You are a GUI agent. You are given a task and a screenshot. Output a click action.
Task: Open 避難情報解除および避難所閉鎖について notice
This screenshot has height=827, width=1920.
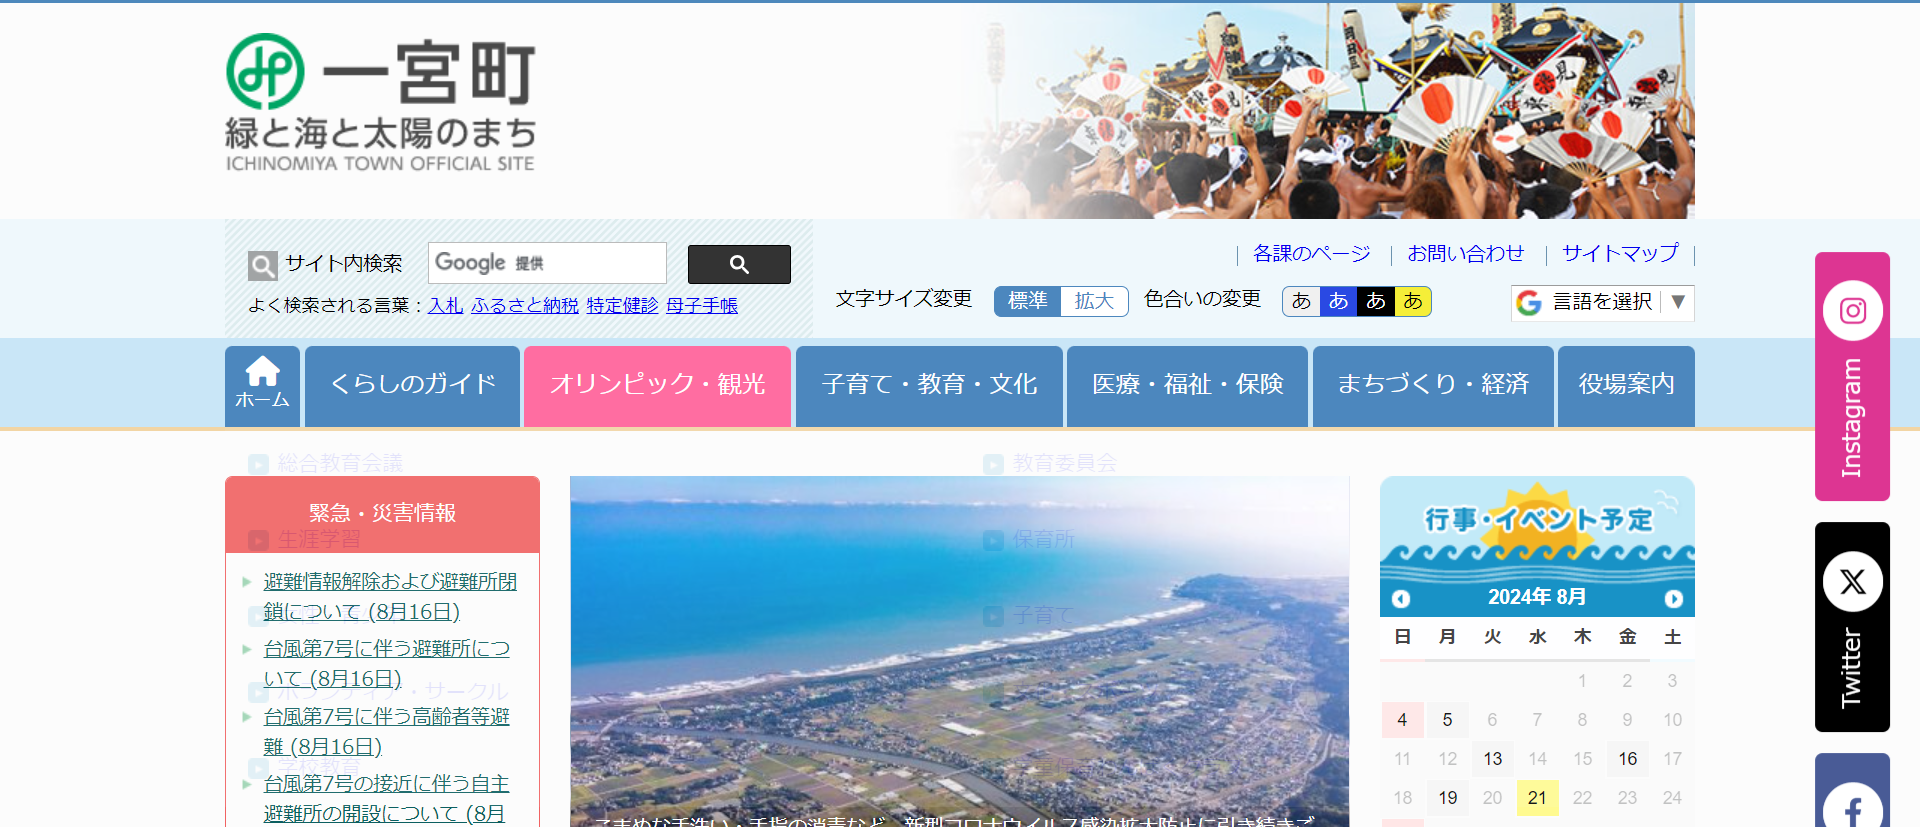tap(390, 597)
